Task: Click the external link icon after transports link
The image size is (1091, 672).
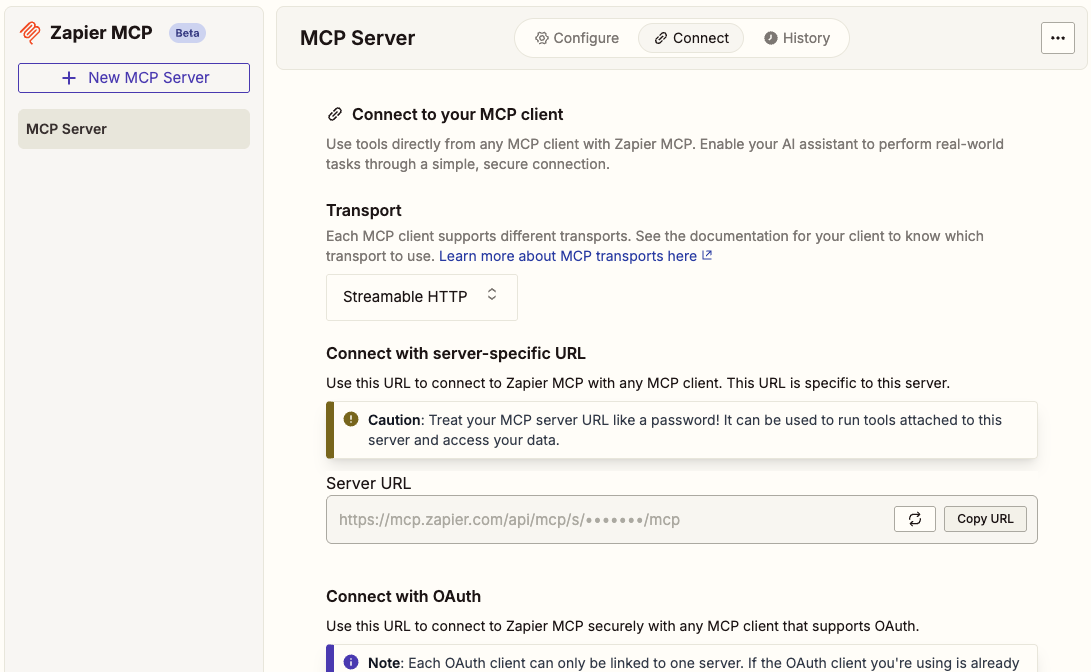Action: (x=707, y=256)
